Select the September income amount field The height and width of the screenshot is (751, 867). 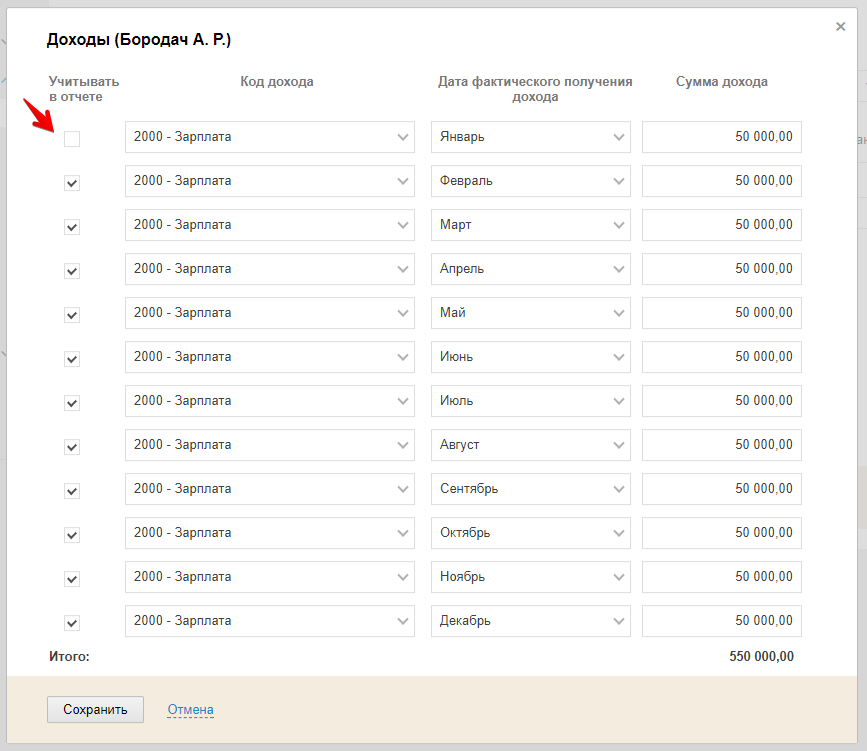tap(721, 489)
